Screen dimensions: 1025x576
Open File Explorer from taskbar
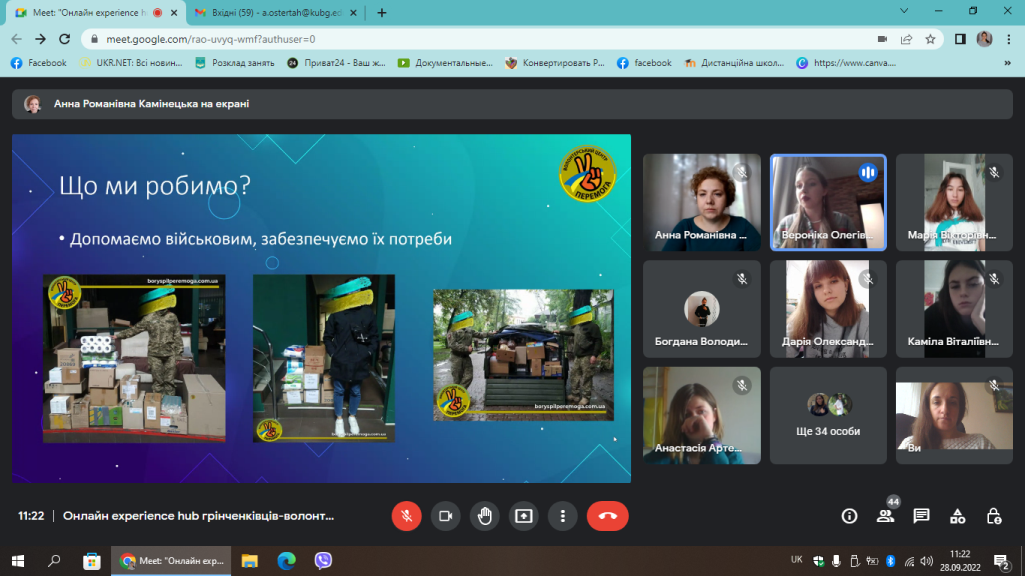point(250,561)
